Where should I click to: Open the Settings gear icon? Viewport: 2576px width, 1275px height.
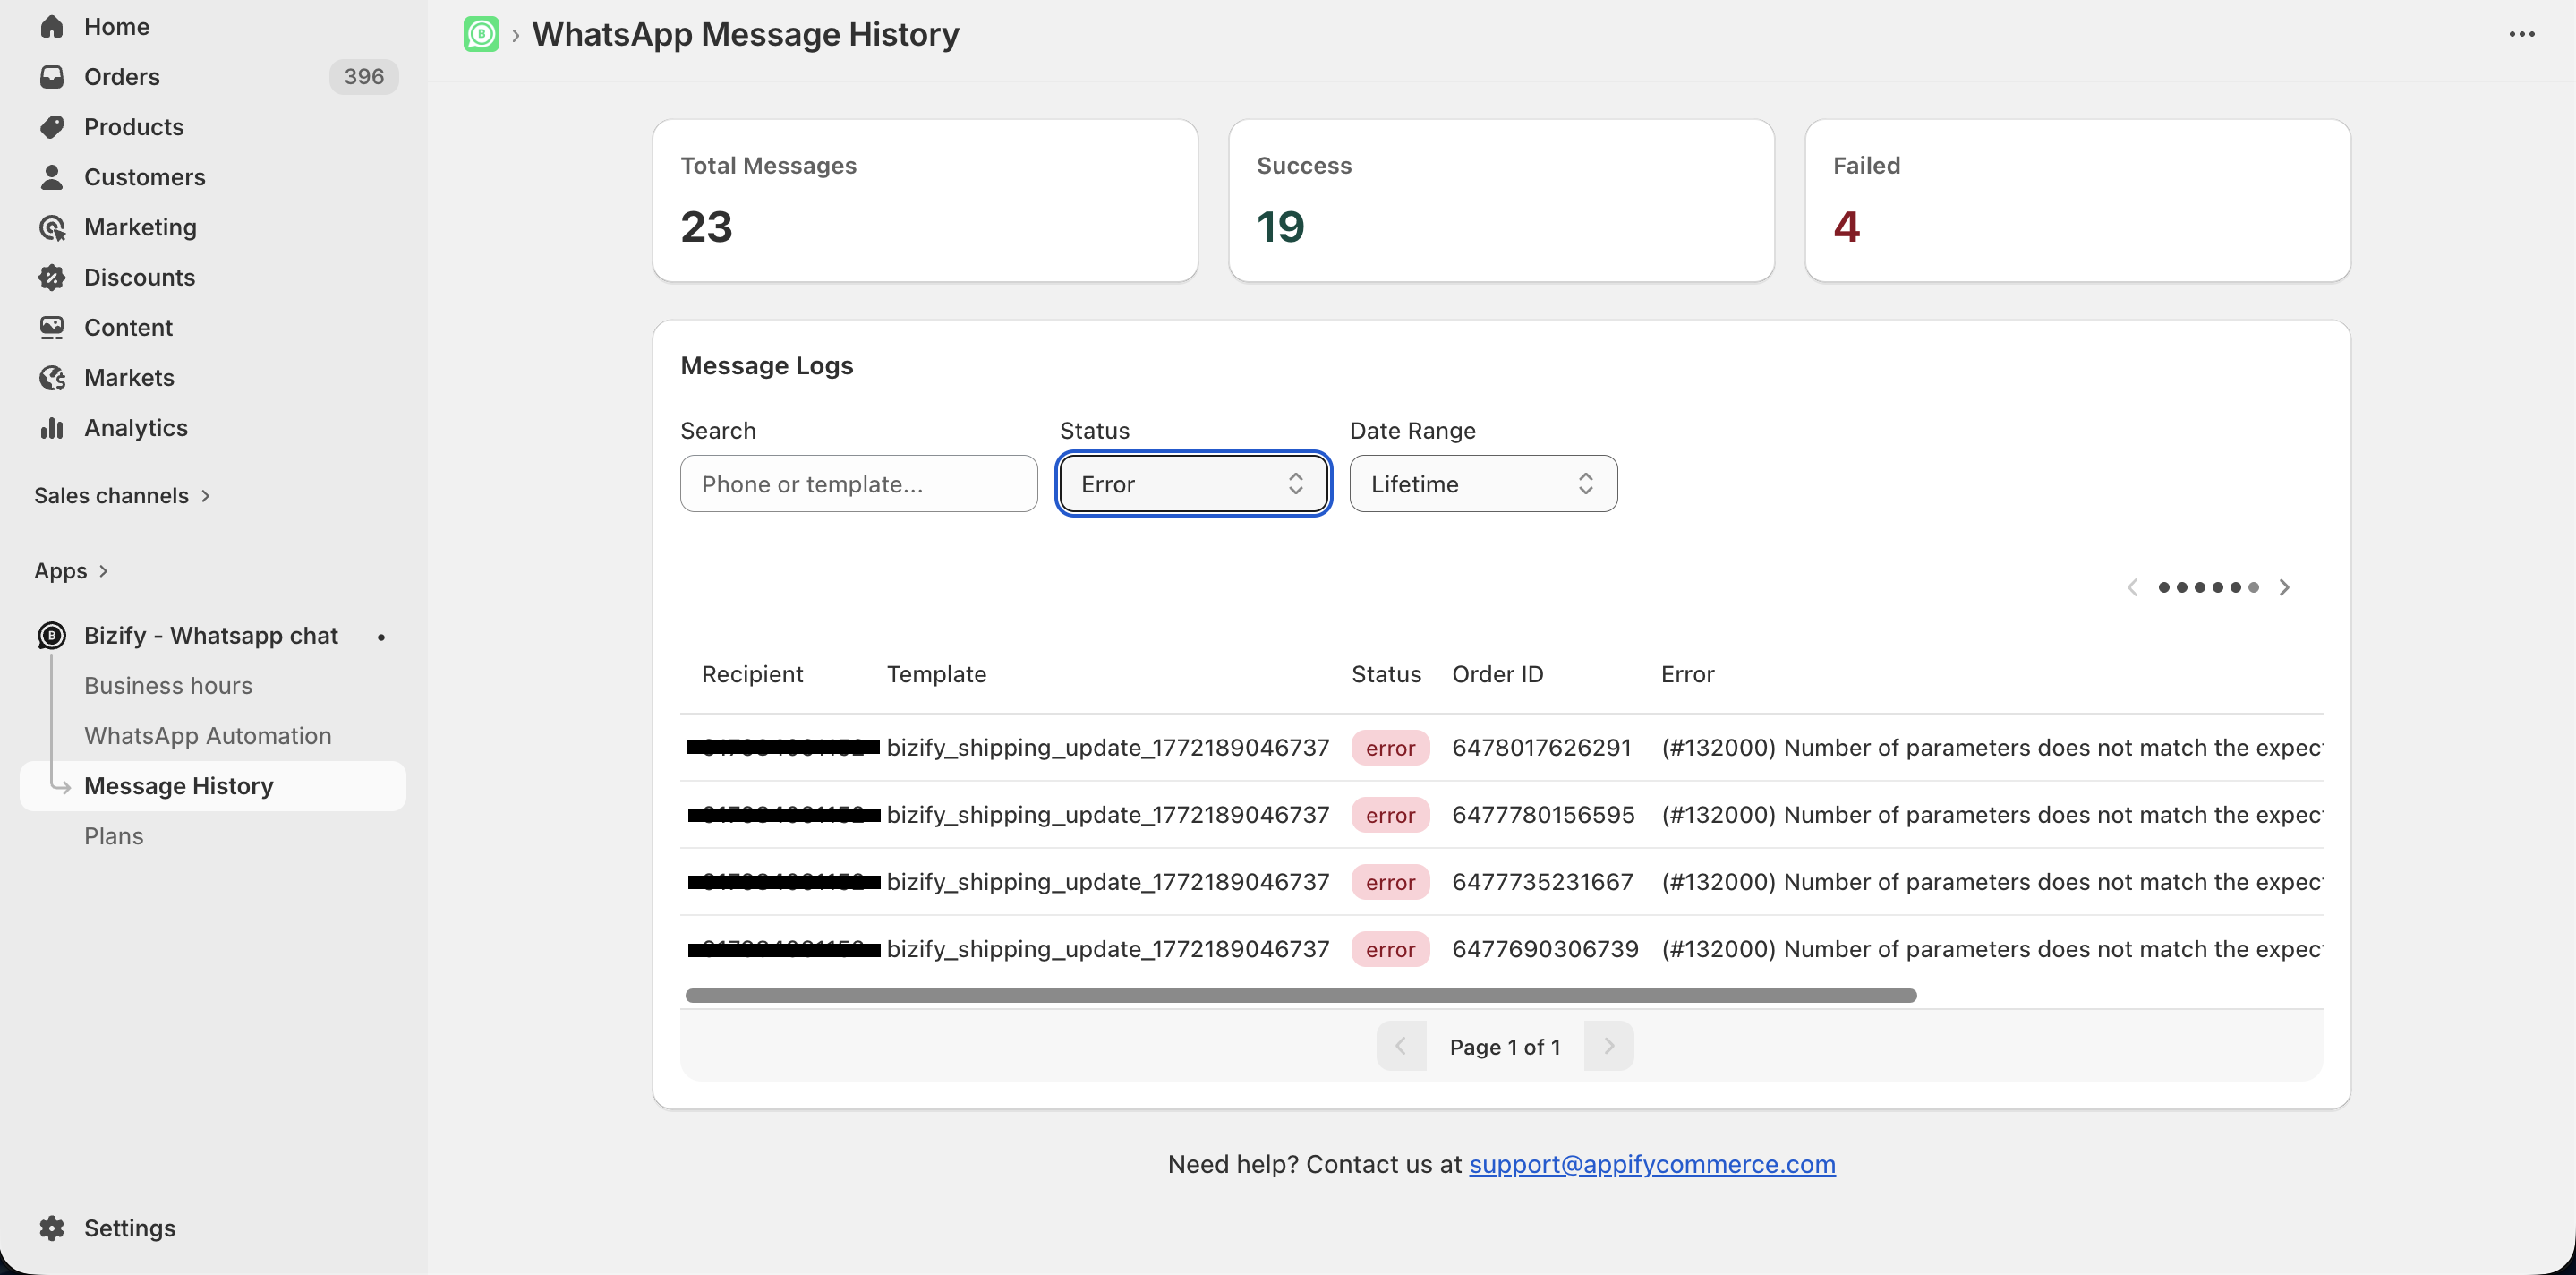tap(53, 1228)
